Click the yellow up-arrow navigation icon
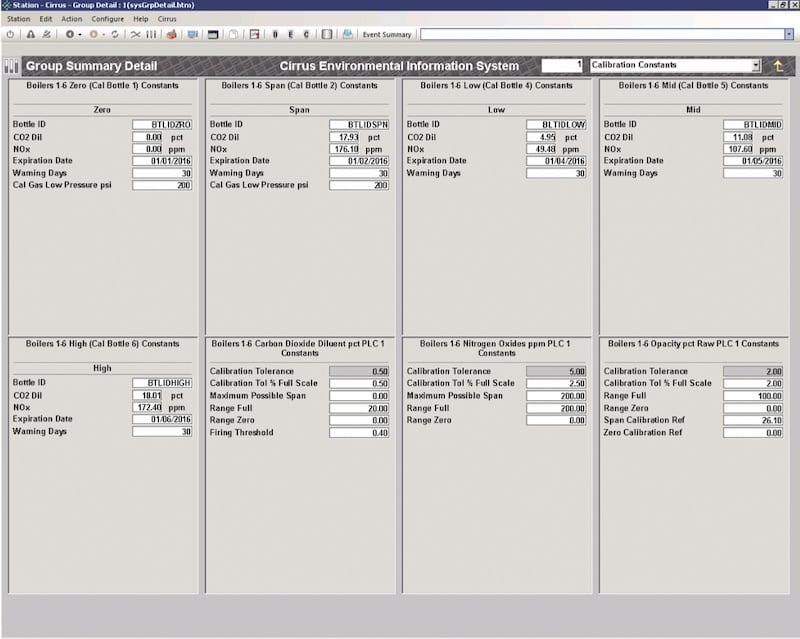The width and height of the screenshot is (800, 639). pyautogui.click(x=778, y=66)
